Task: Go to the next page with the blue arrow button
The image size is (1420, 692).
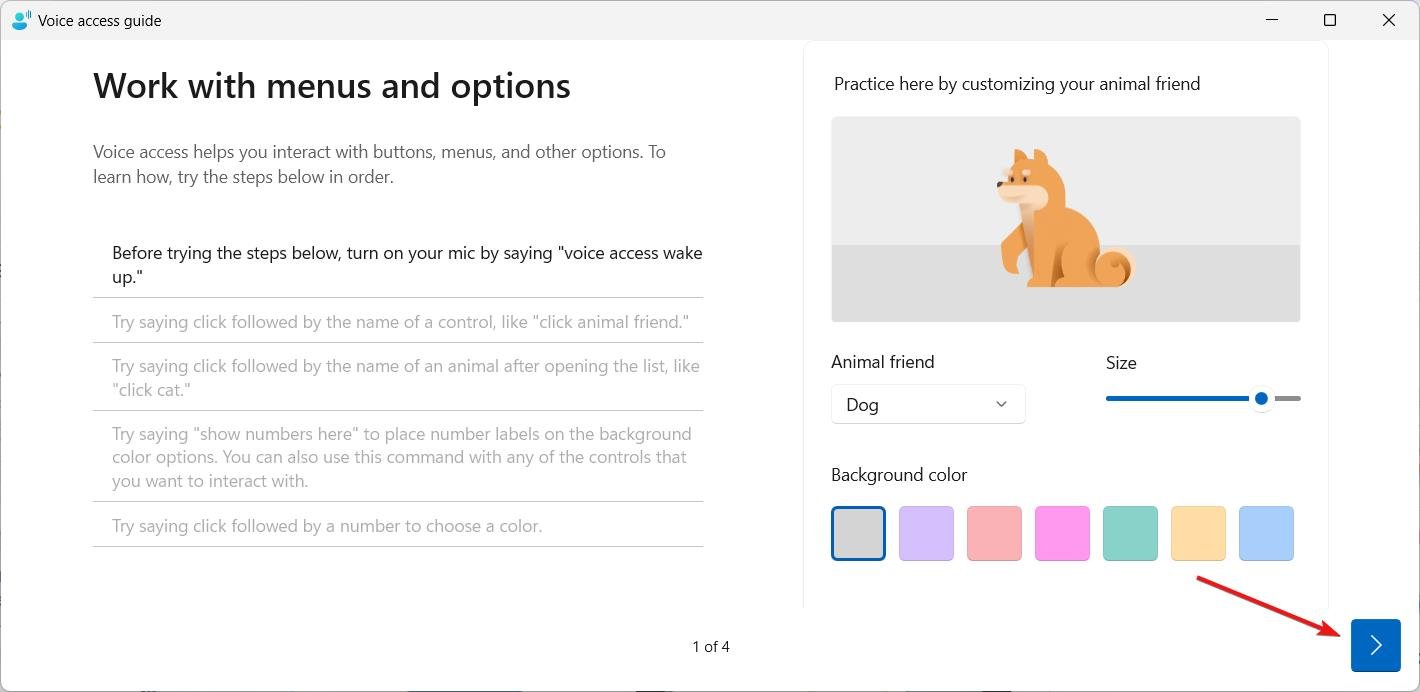Action: (1375, 645)
